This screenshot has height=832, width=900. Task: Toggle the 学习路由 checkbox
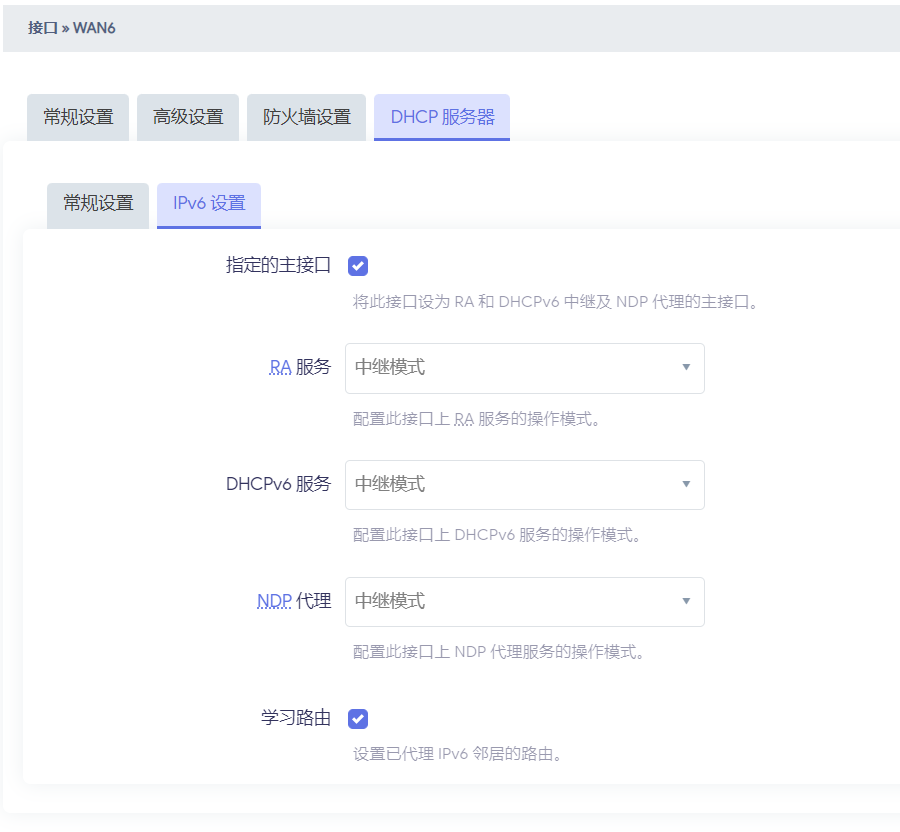(x=358, y=719)
